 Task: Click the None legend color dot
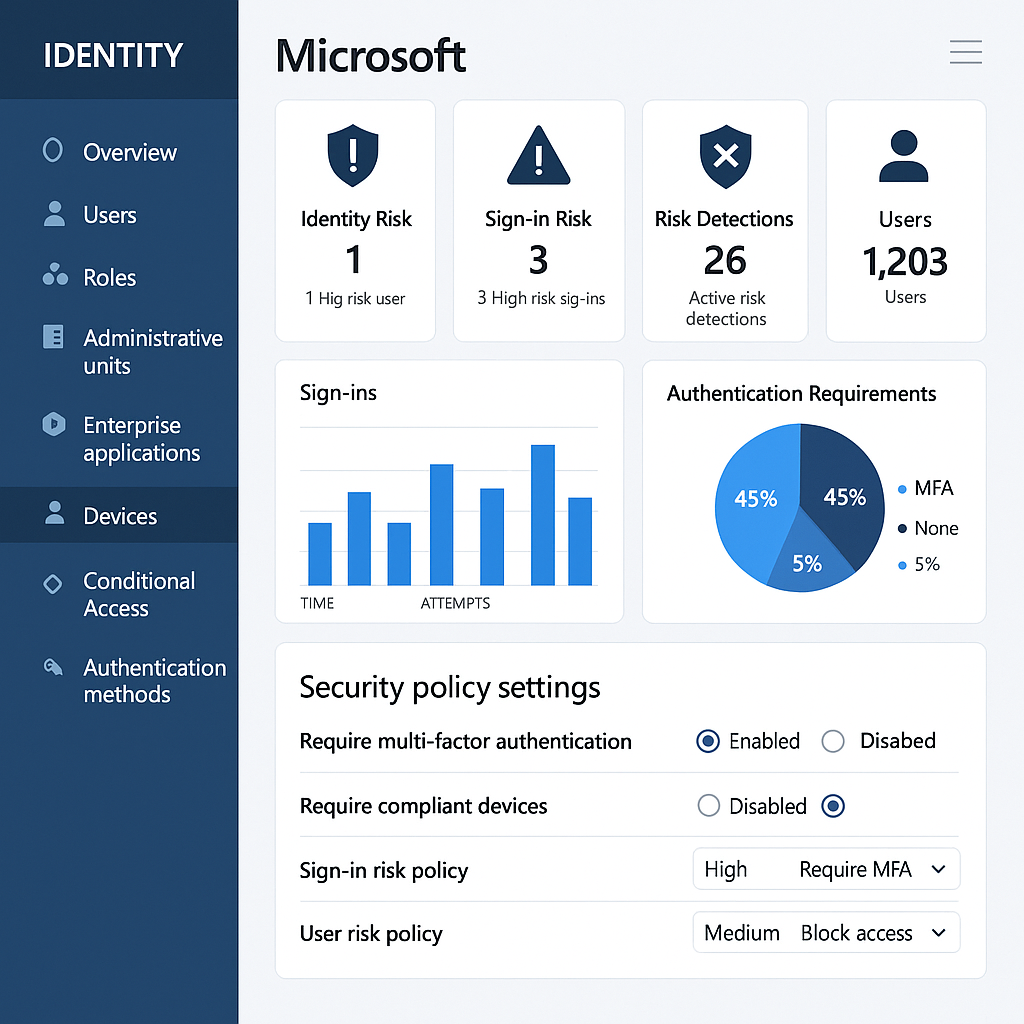(x=902, y=528)
